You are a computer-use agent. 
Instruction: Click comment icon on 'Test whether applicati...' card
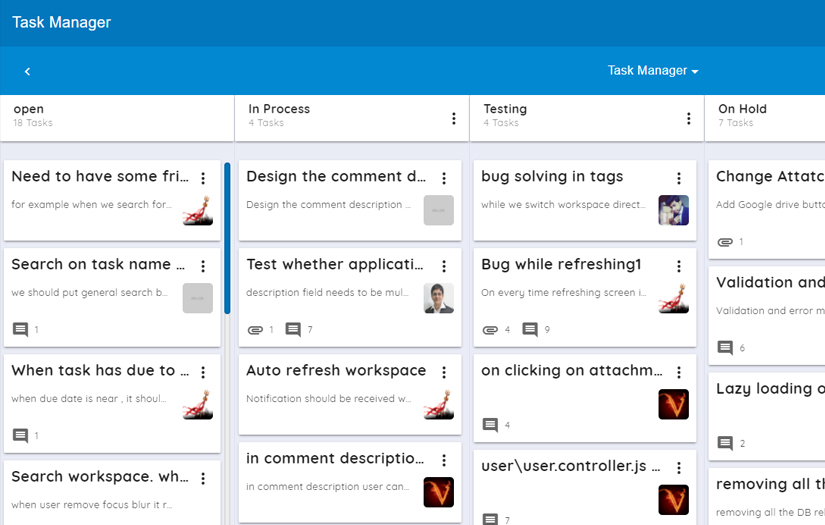(x=293, y=330)
